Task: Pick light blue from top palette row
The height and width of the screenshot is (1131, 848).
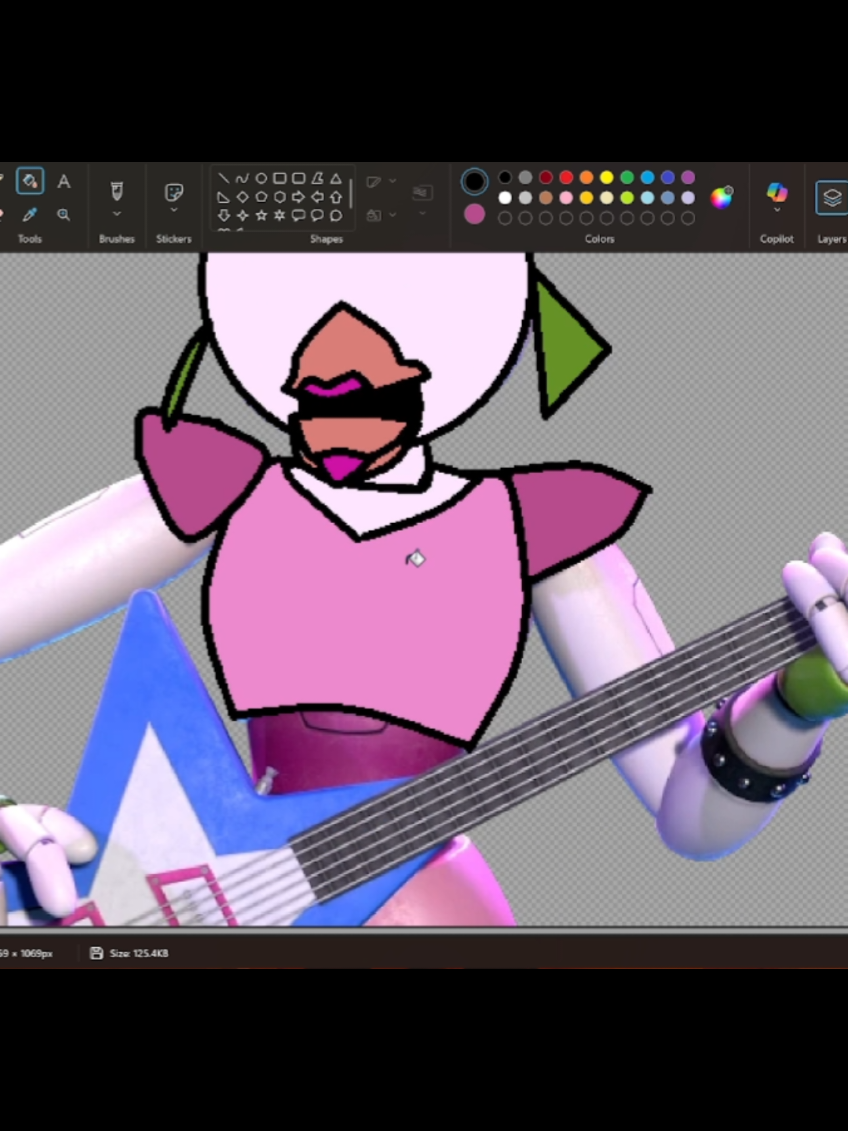Action: pyautogui.click(x=648, y=177)
